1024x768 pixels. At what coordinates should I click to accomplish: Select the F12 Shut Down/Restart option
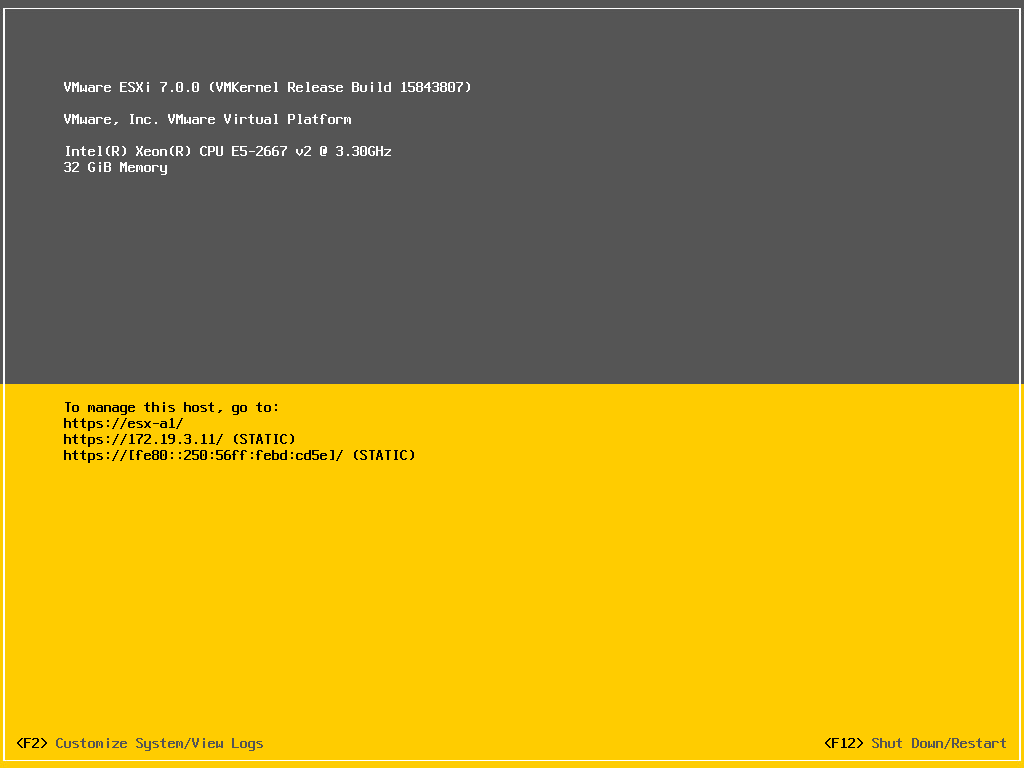(x=915, y=743)
